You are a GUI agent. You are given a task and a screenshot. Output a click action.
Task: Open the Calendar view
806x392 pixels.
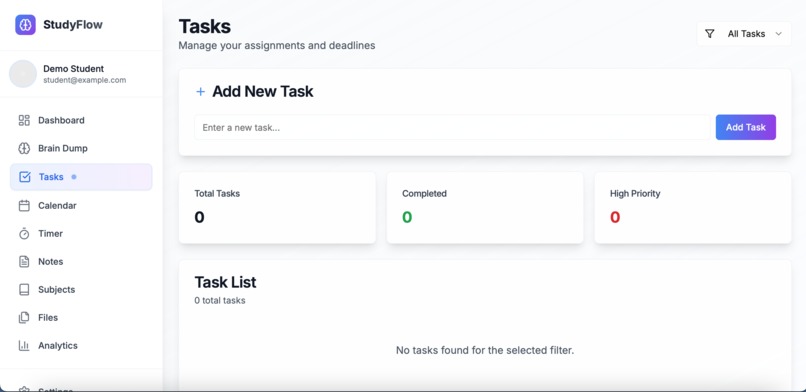coord(81,206)
